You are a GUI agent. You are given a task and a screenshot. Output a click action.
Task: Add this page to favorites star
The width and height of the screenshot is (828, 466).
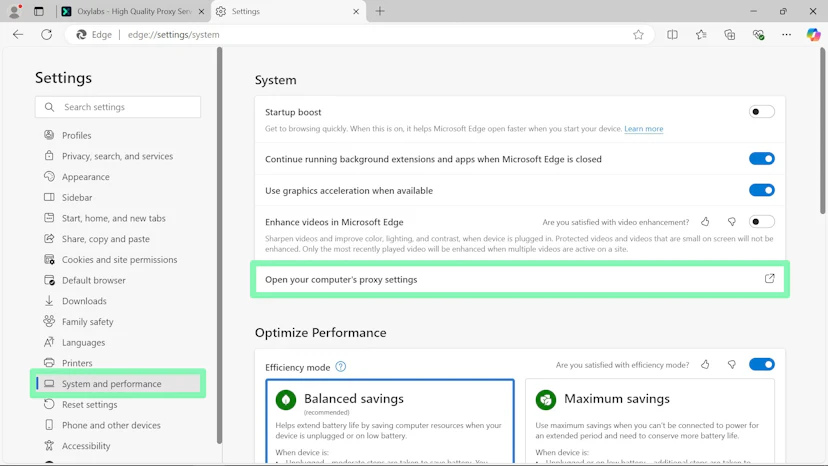[638, 34]
